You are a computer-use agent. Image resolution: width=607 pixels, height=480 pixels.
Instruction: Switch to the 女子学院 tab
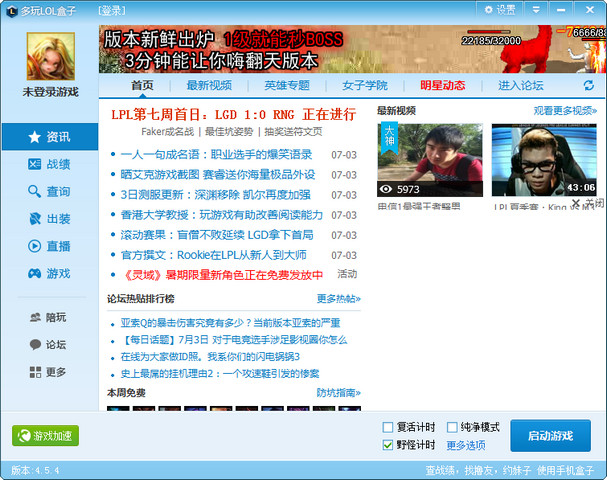tap(365, 85)
